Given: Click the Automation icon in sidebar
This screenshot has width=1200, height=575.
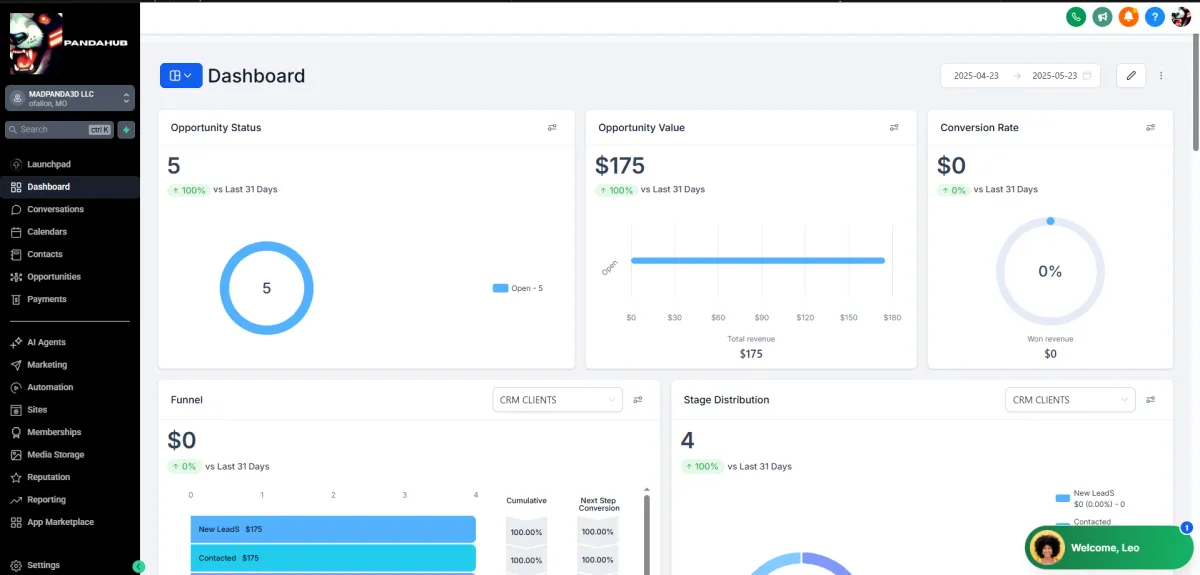Looking at the screenshot, I should (x=16, y=387).
